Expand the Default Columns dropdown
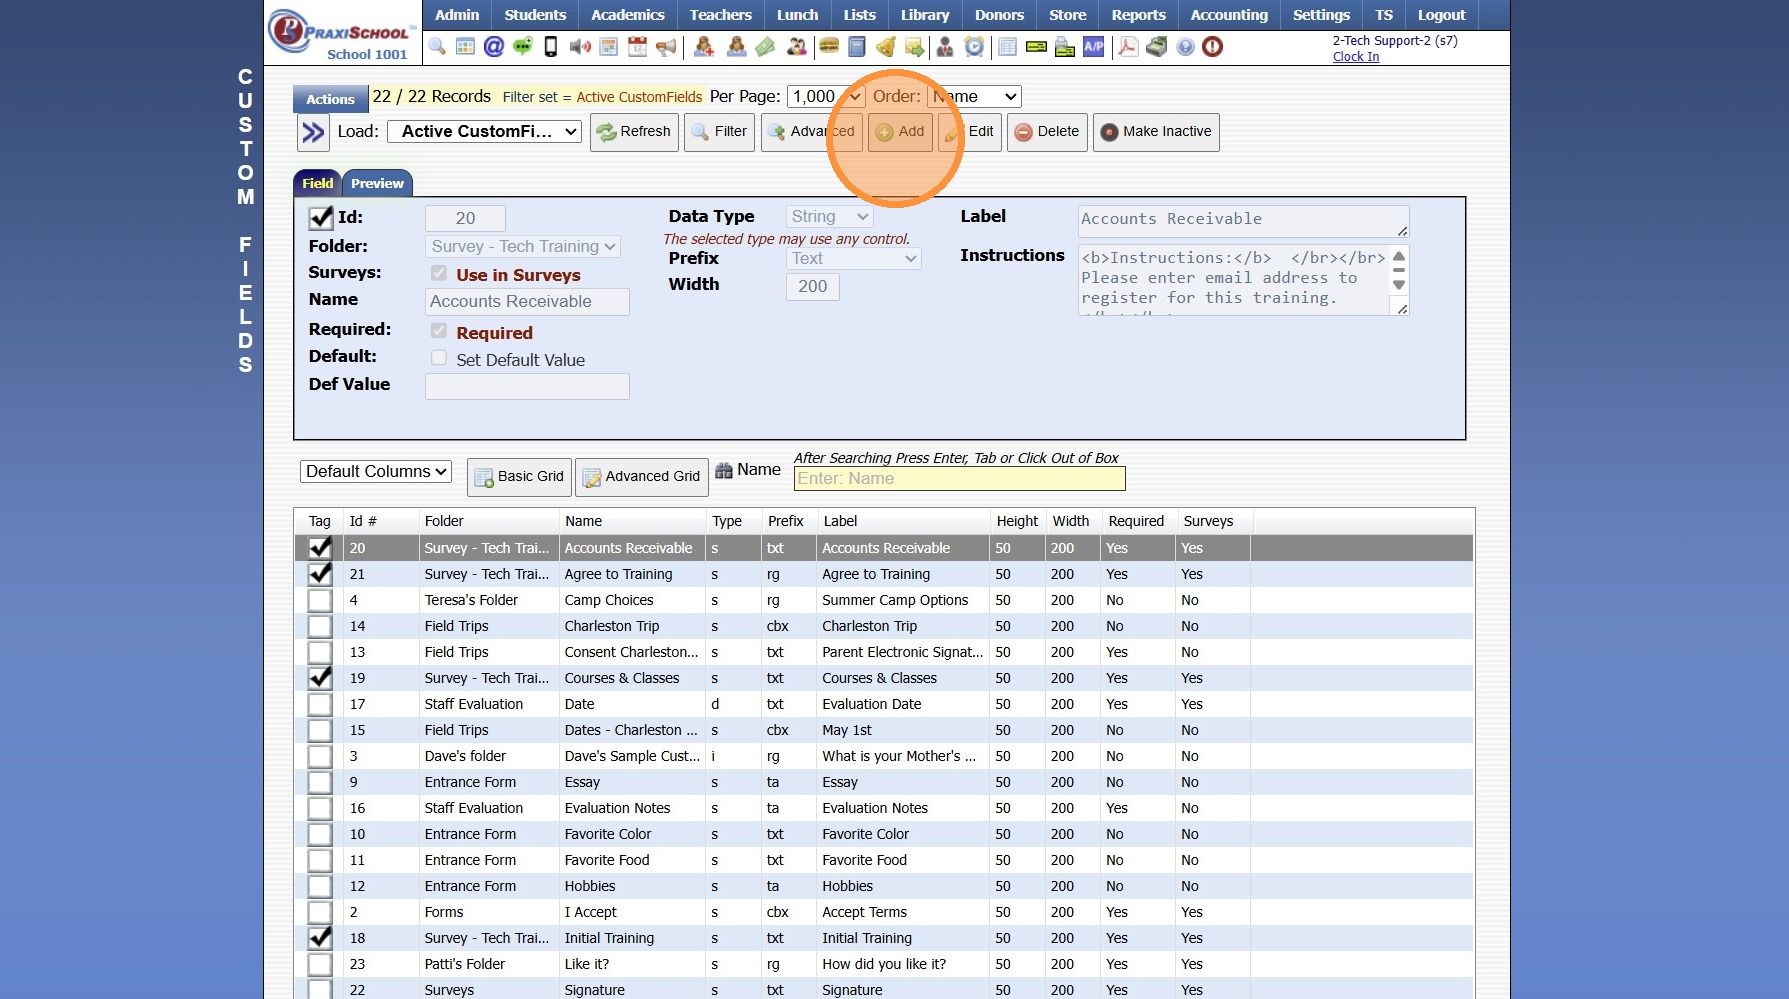Viewport: 1789px width, 999px height. (376, 471)
